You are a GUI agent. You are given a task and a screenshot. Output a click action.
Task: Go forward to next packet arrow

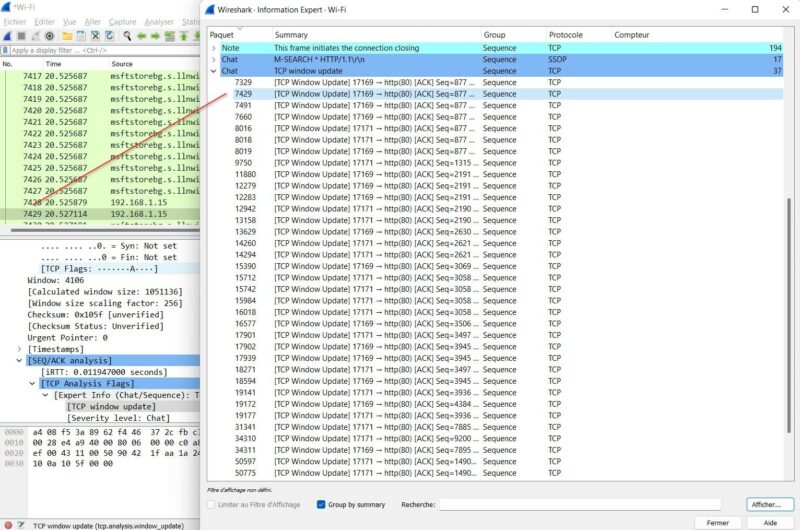click(x=155, y=36)
